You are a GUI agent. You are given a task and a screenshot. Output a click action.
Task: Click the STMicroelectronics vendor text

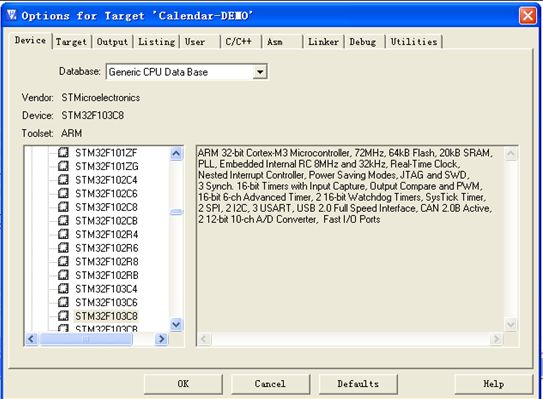[x=101, y=98]
